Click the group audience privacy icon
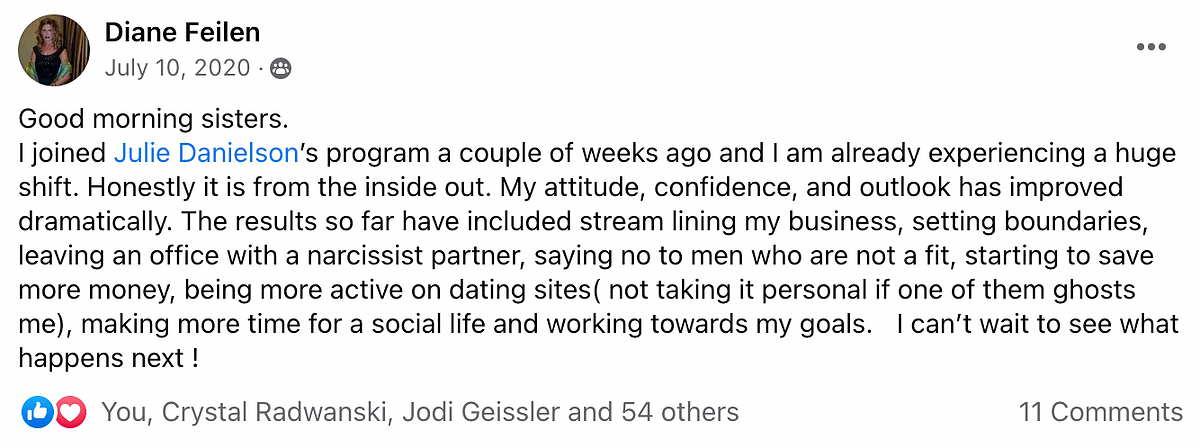The height and width of the screenshot is (448, 1200). coord(281,69)
